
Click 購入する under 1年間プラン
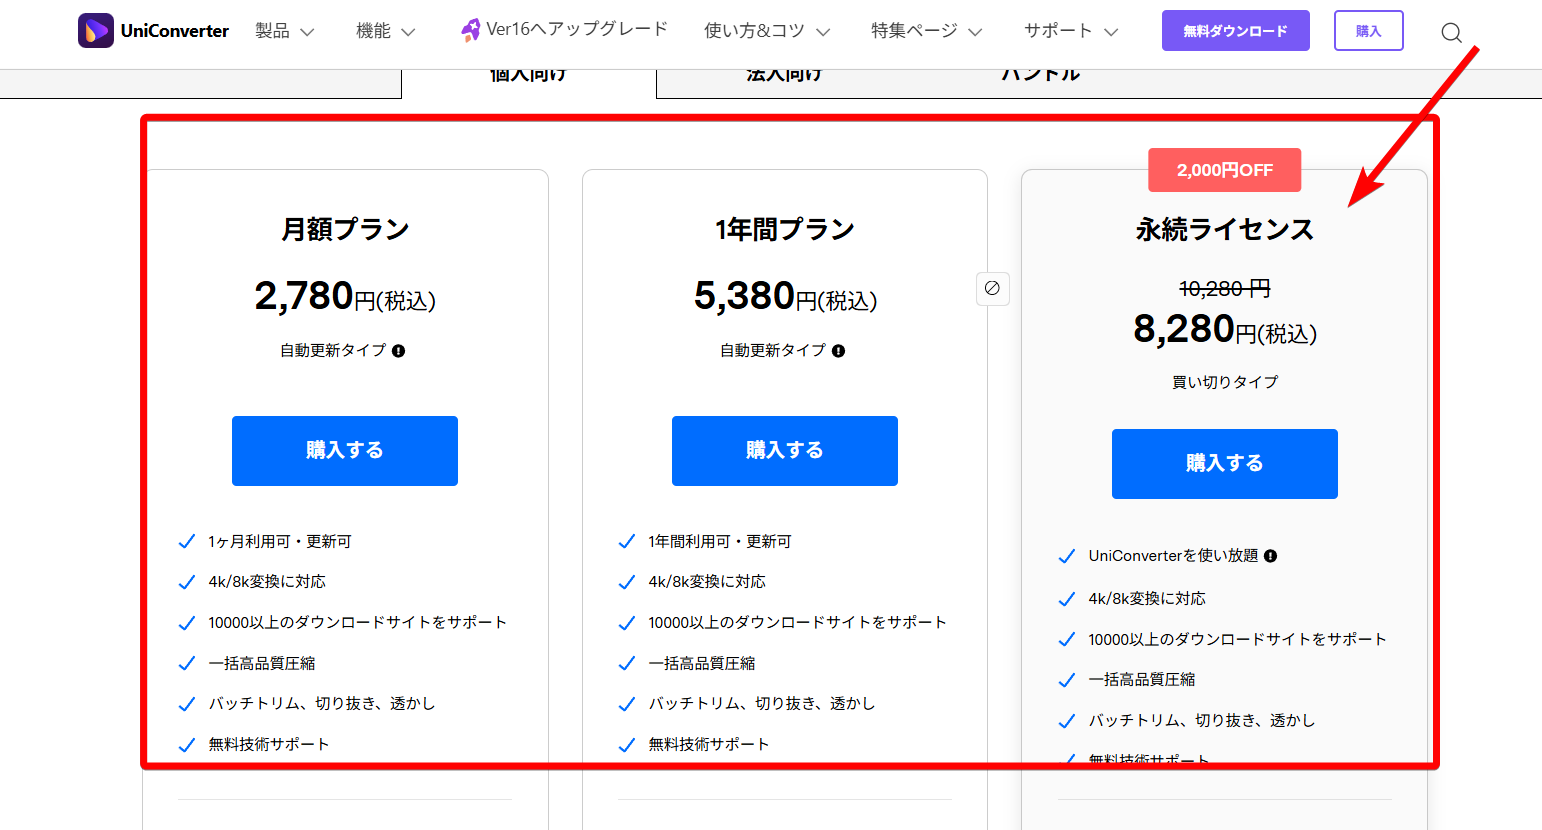(785, 451)
